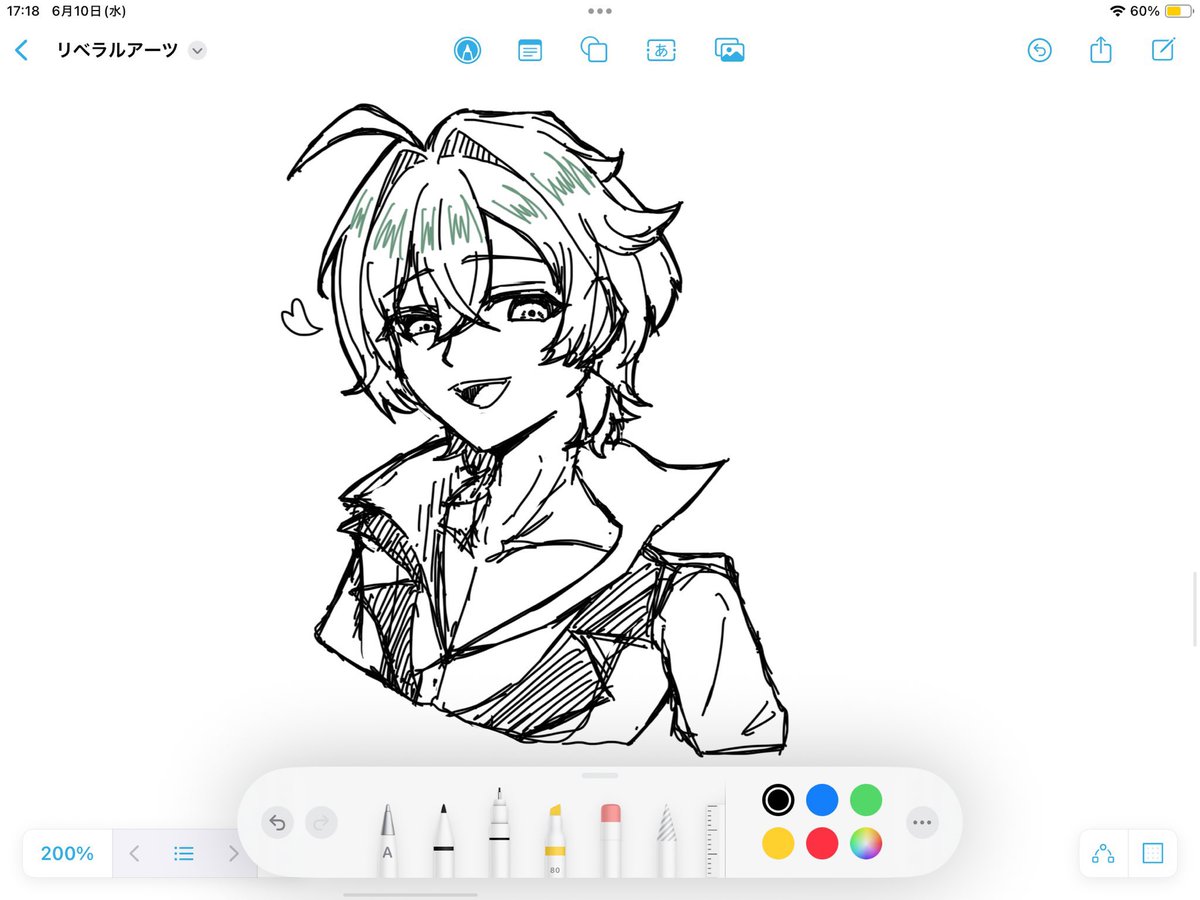
Task: Select the drawing pen tool in top toolbar
Action: pos(466,50)
